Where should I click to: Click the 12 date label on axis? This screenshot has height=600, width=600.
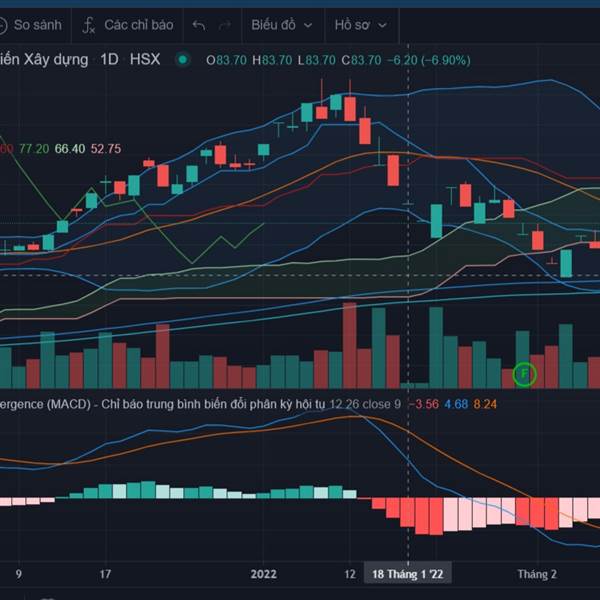click(x=350, y=574)
